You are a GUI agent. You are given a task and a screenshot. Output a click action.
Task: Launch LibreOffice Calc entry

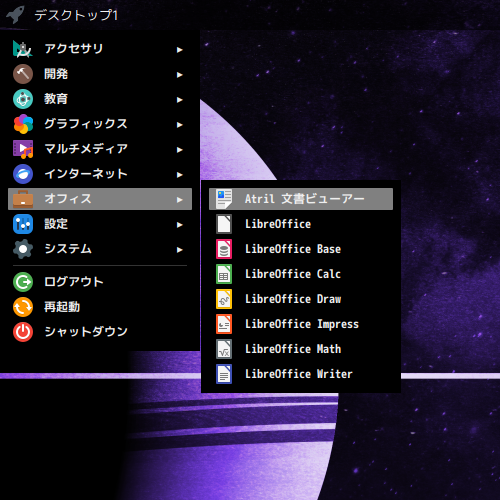pos(301,274)
